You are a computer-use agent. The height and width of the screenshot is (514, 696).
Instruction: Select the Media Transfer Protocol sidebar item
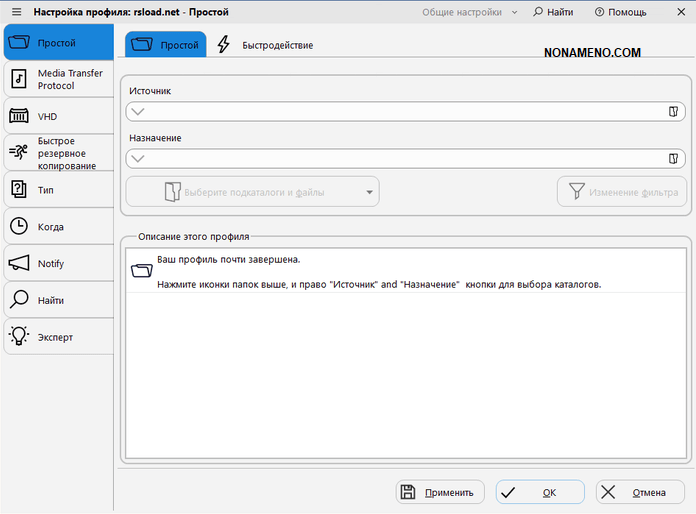point(57,80)
